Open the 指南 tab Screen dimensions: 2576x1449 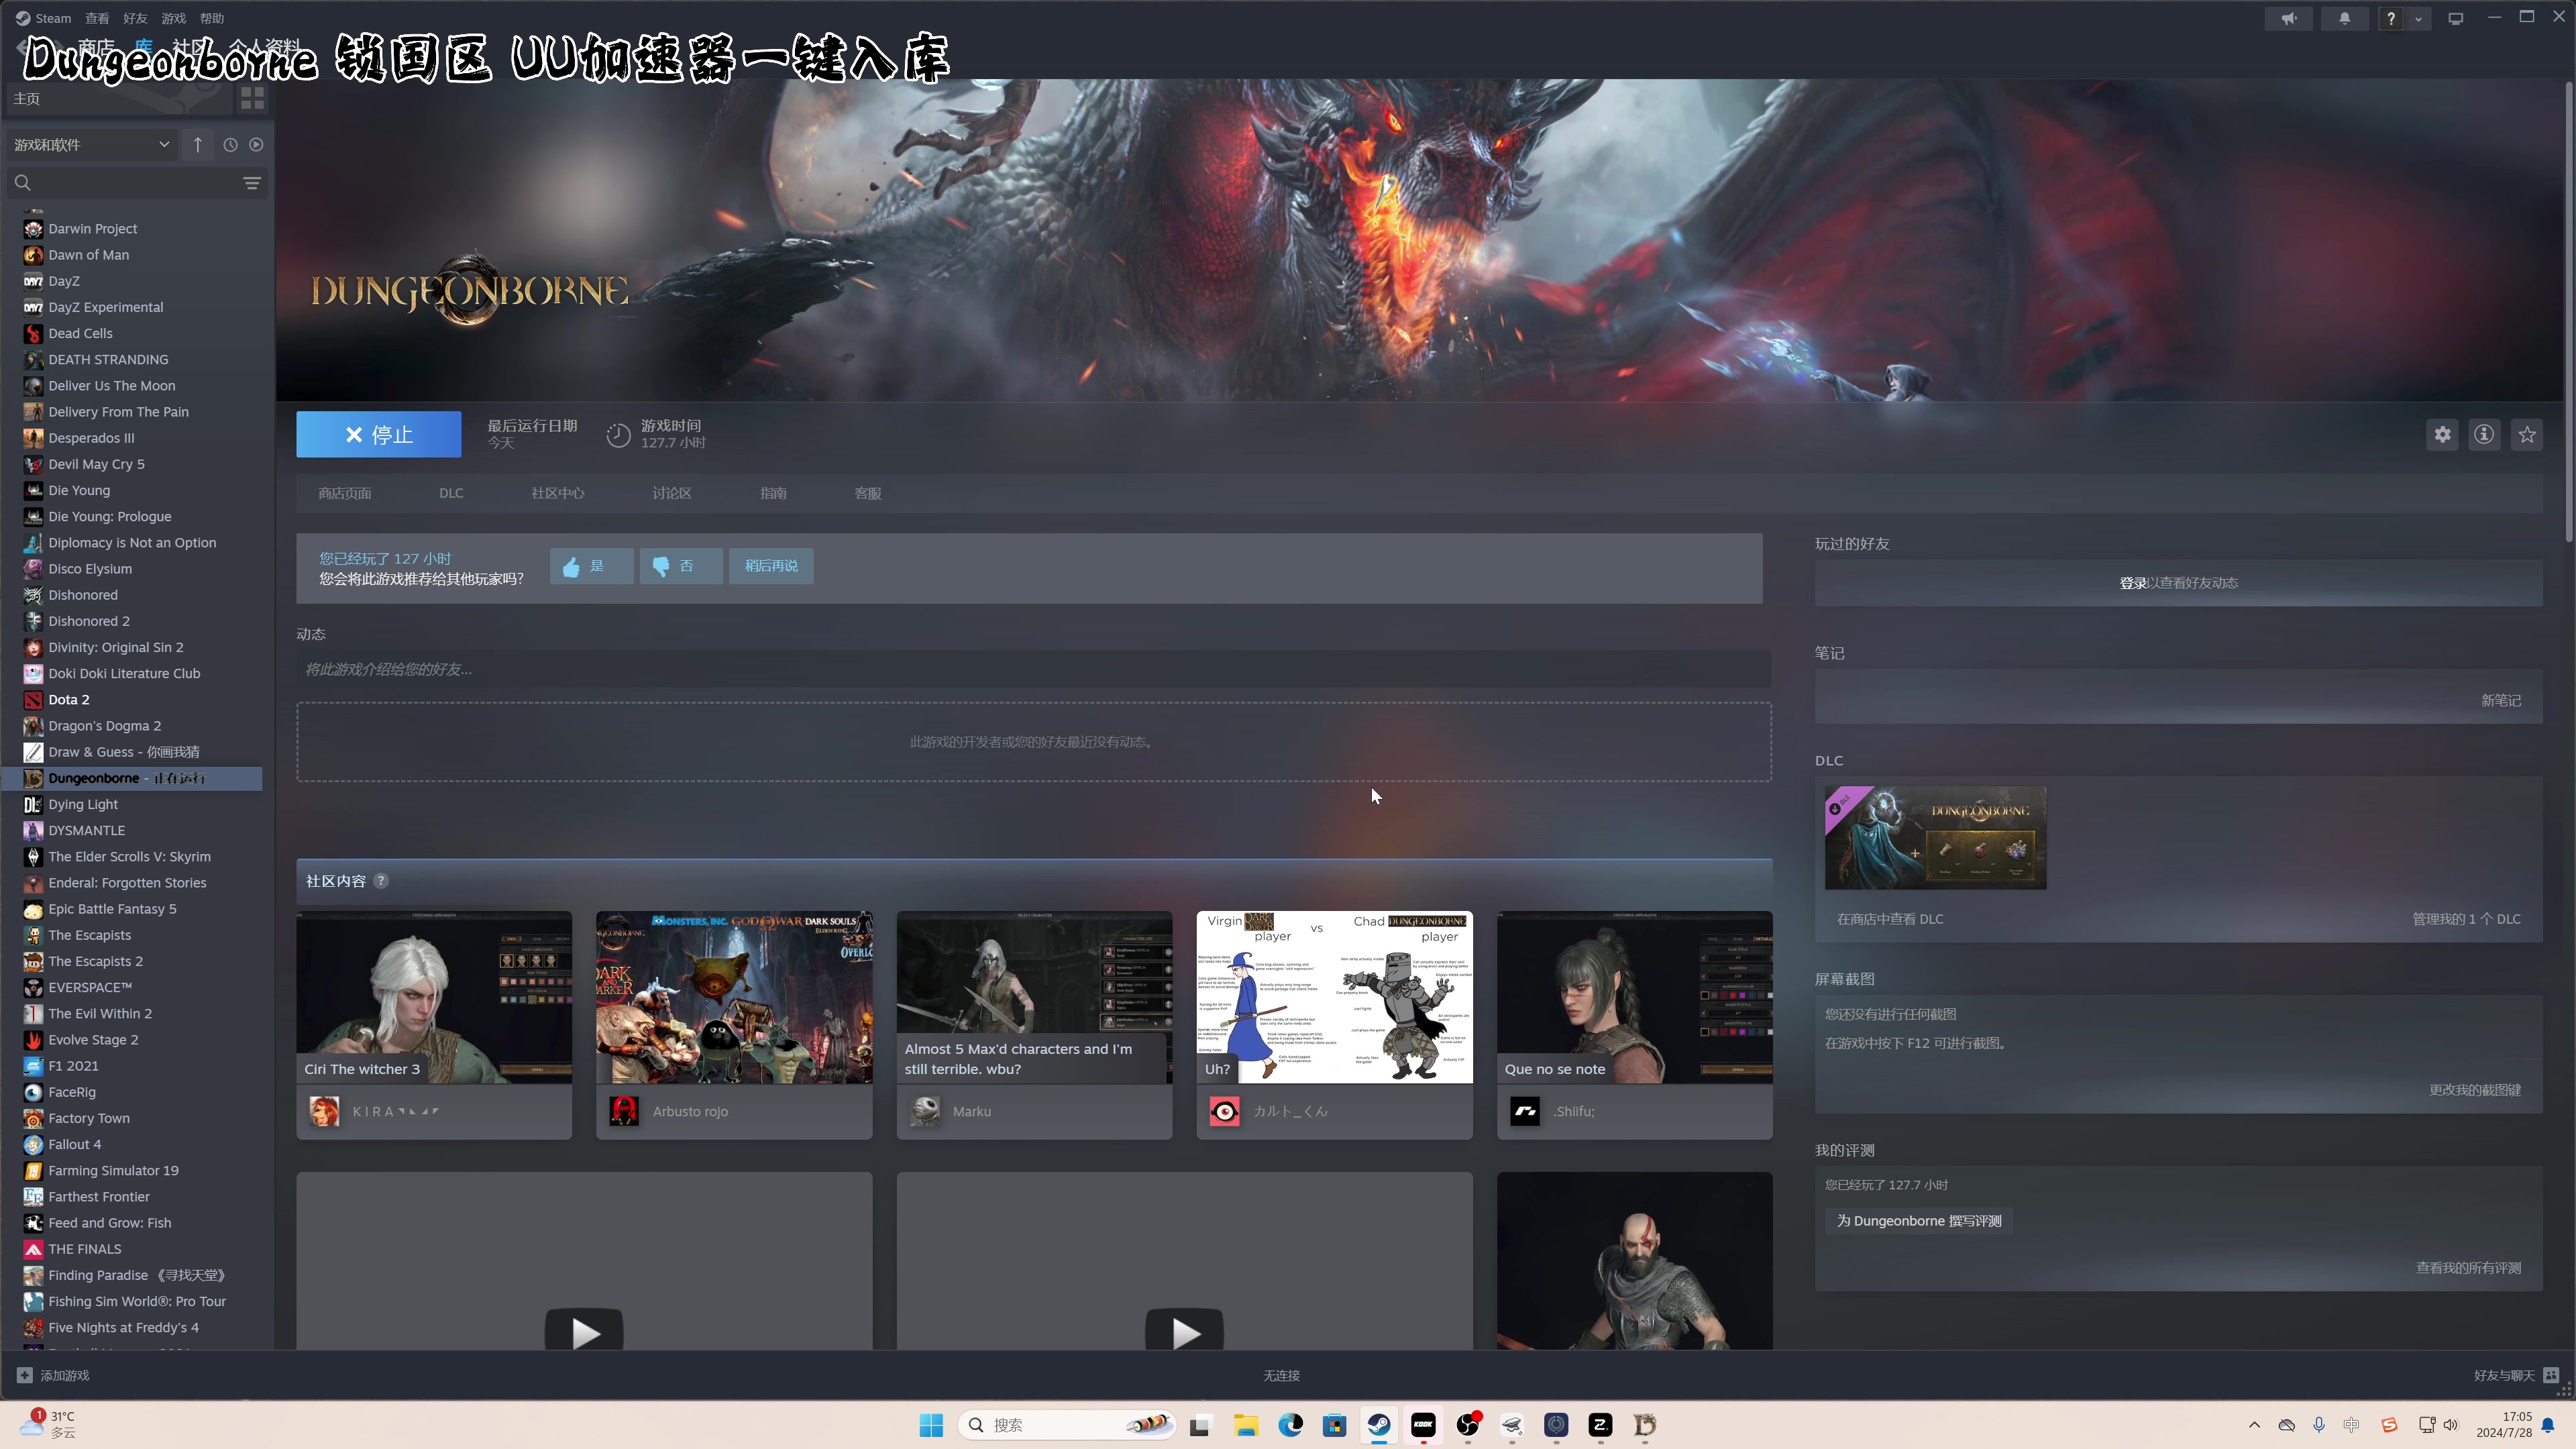tap(773, 493)
